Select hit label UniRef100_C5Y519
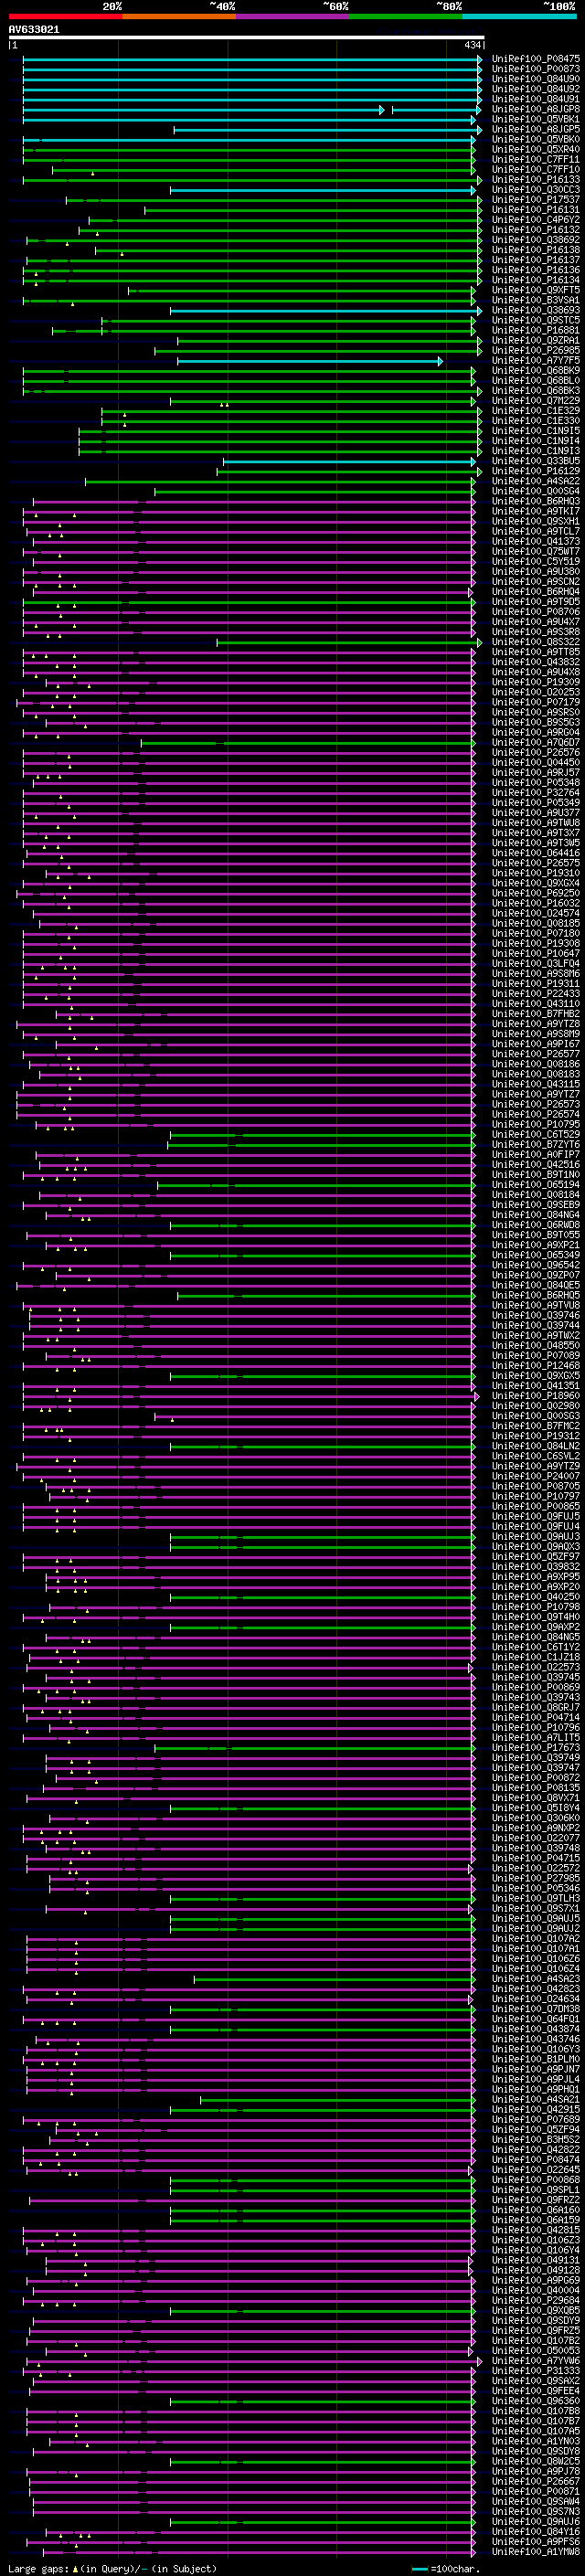 point(535,562)
